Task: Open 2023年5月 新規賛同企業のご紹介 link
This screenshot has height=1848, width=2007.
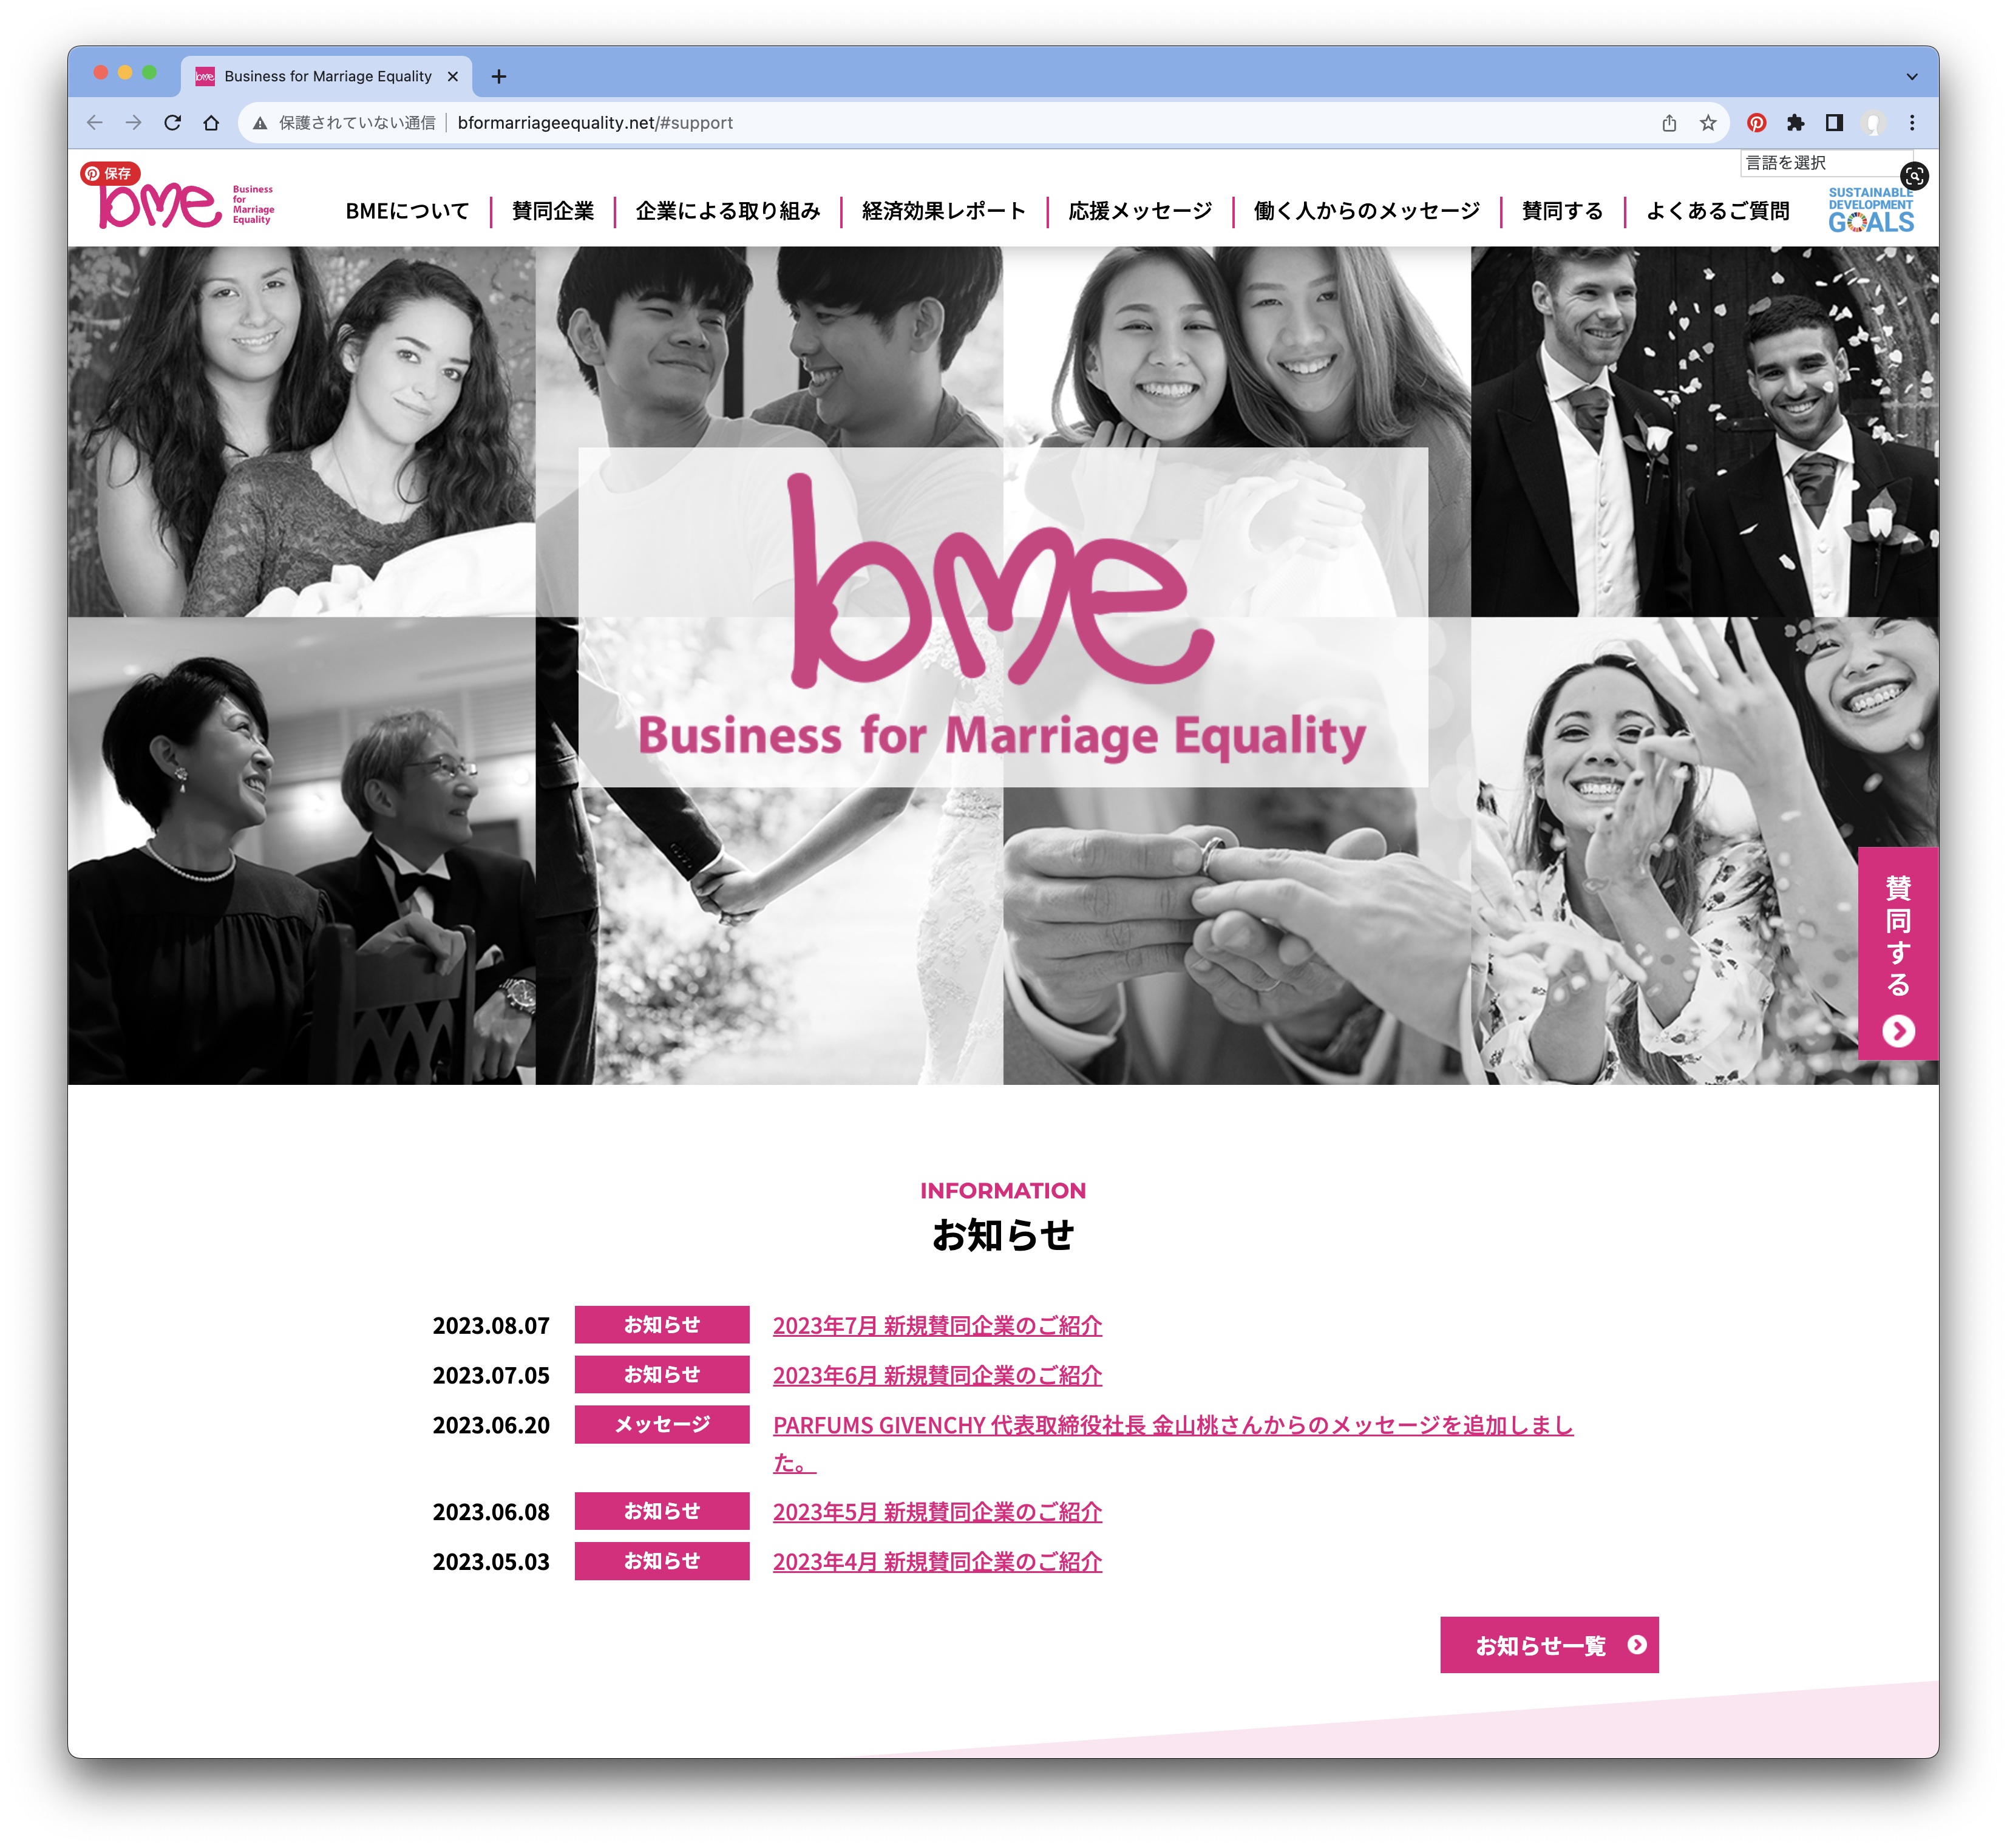Action: point(937,1511)
